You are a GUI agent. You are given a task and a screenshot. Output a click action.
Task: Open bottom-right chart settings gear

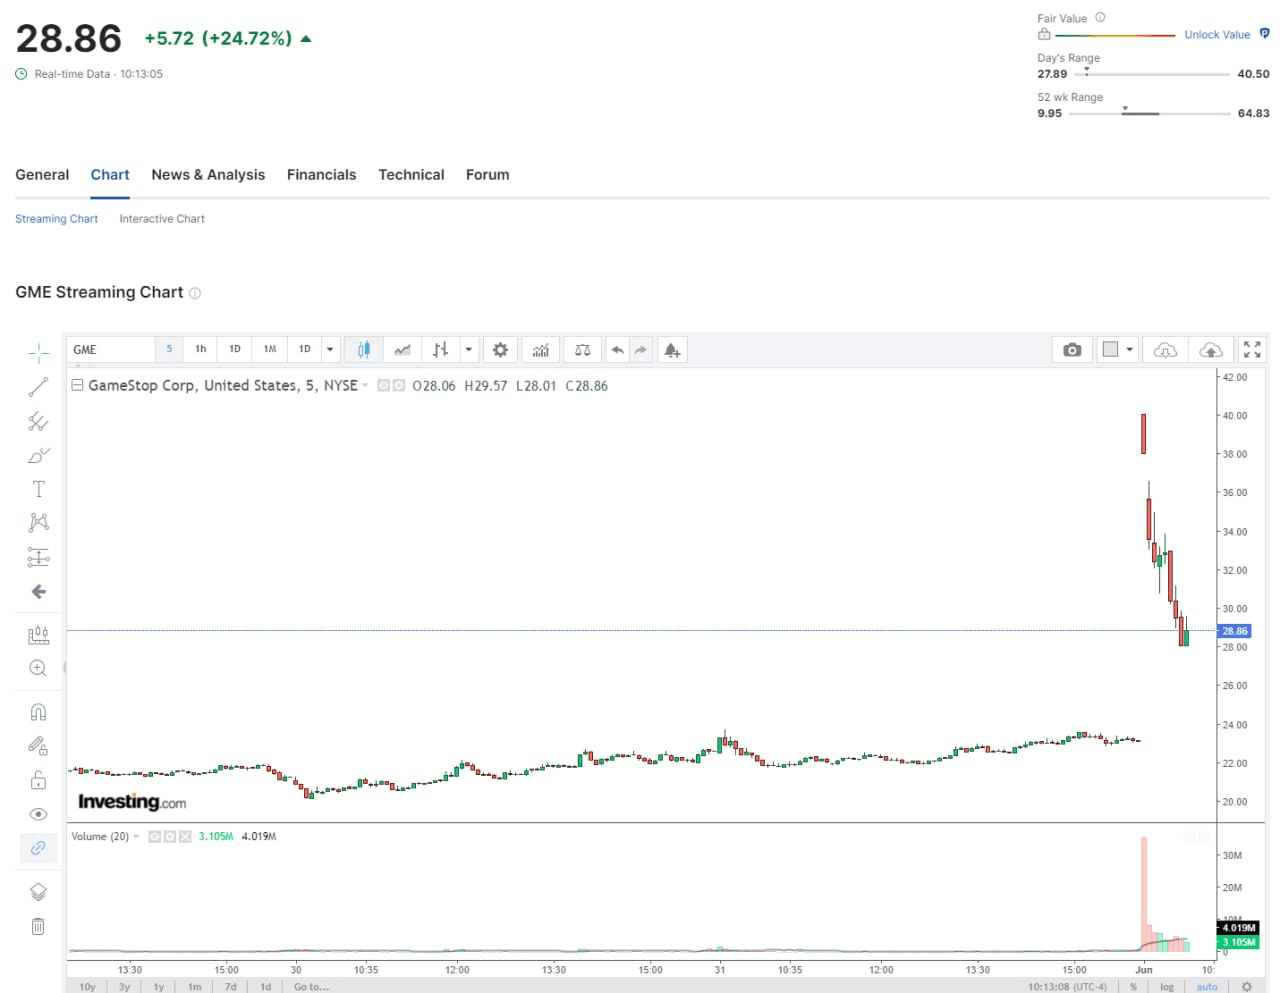tap(1247, 987)
